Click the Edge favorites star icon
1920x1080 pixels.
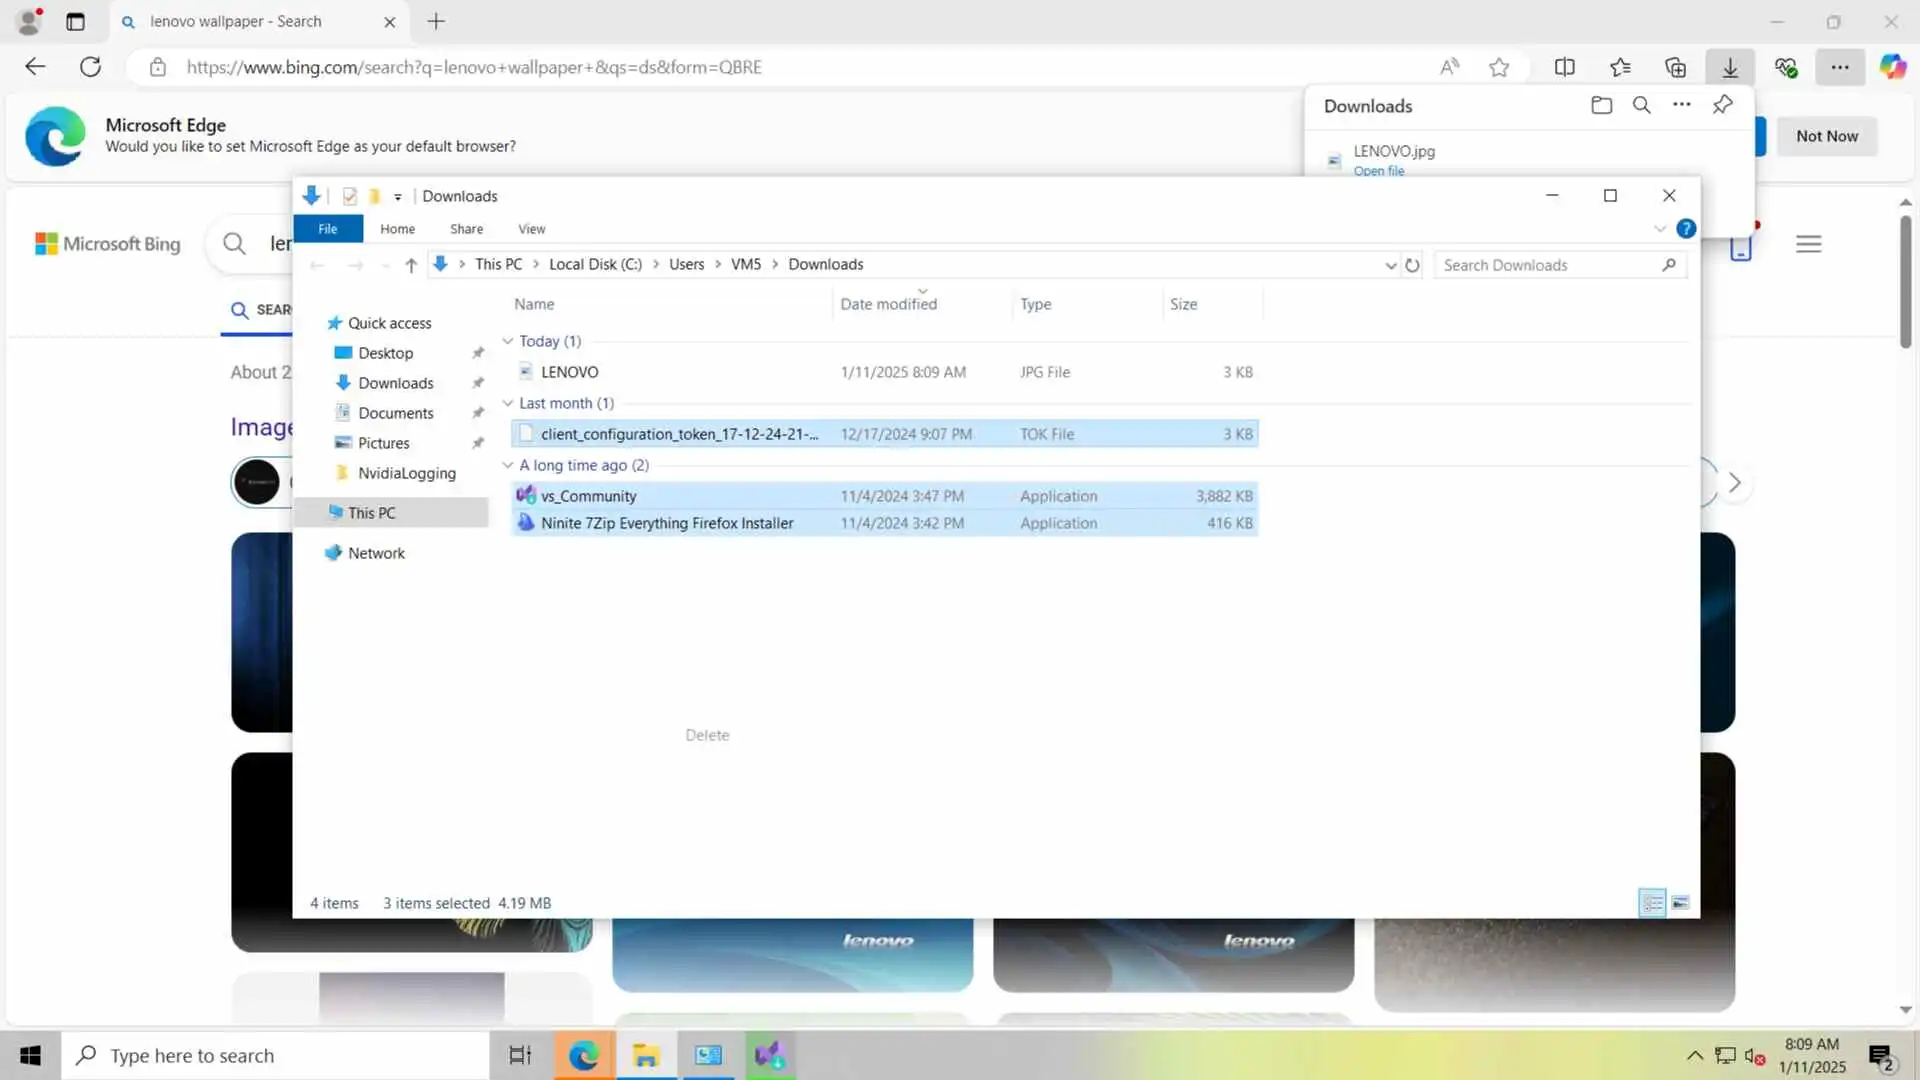pyautogui.click(x=1498, y=67)
